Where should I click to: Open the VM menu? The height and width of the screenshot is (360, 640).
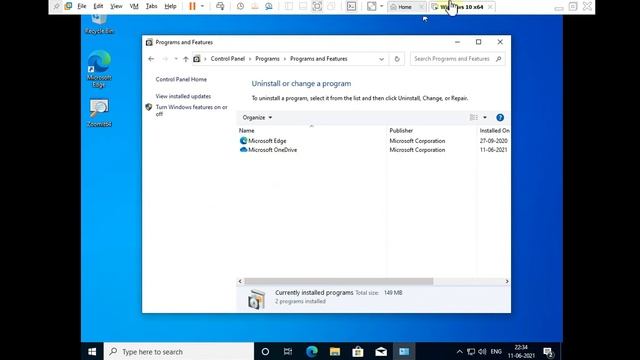[134, 6]
